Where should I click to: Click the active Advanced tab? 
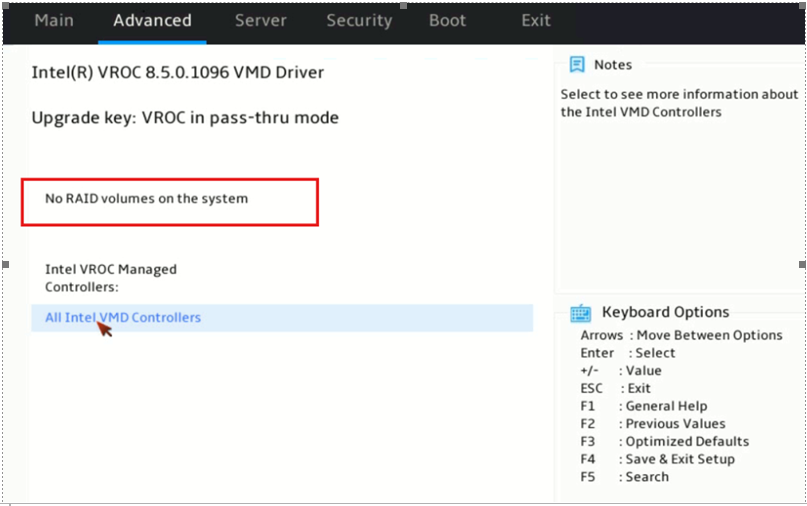pyautogui.click(x=152, y=21)
